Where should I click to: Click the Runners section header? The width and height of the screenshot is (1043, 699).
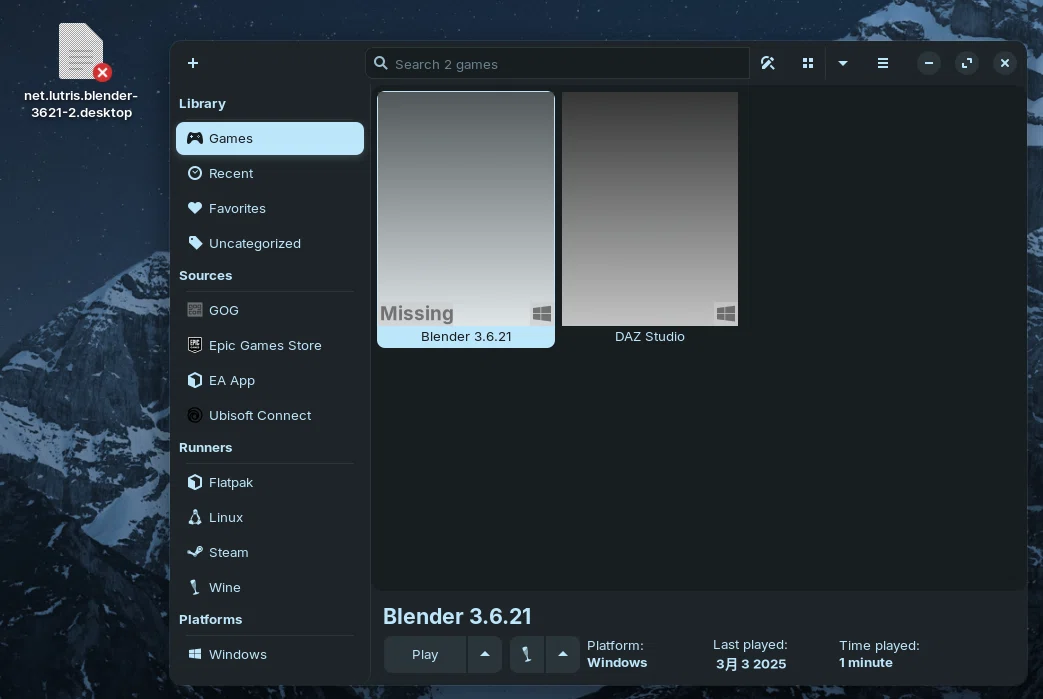[x=206, y=448]
